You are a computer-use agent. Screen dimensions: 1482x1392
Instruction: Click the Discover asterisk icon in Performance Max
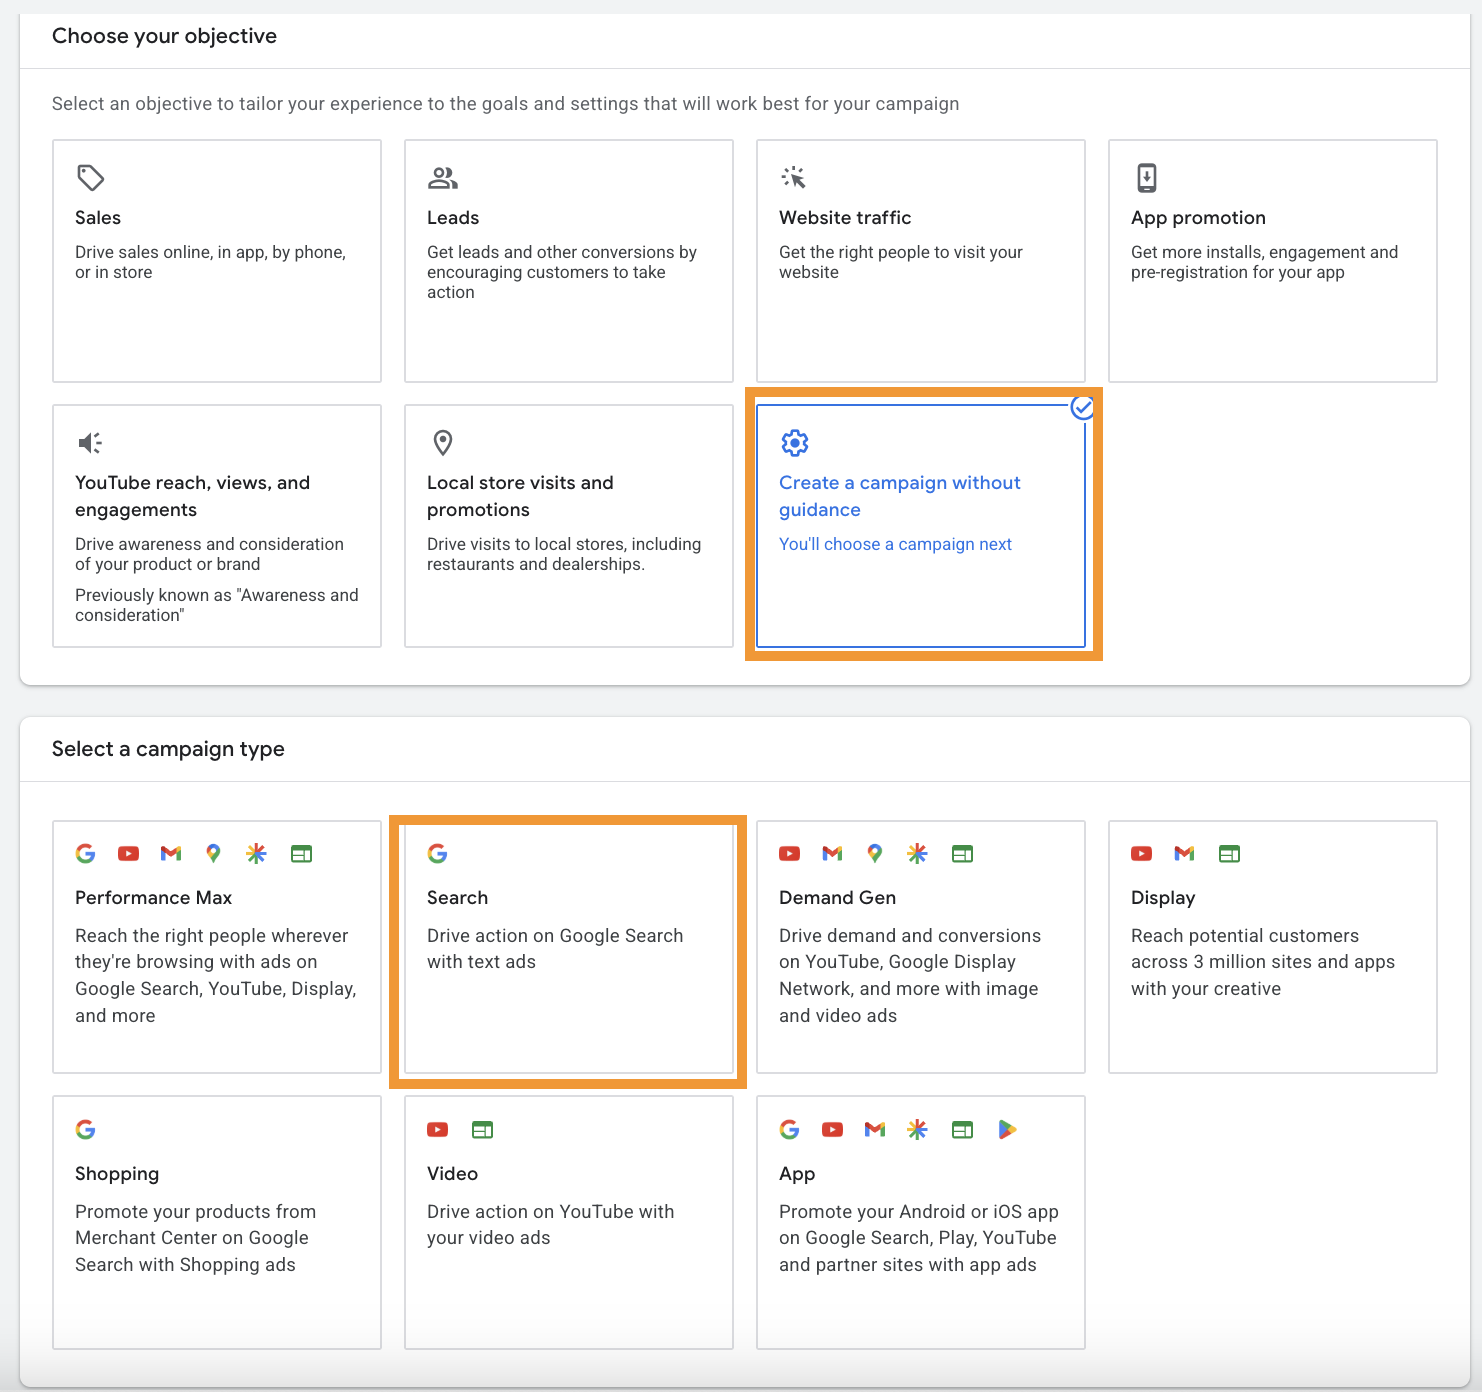[256, 853]
